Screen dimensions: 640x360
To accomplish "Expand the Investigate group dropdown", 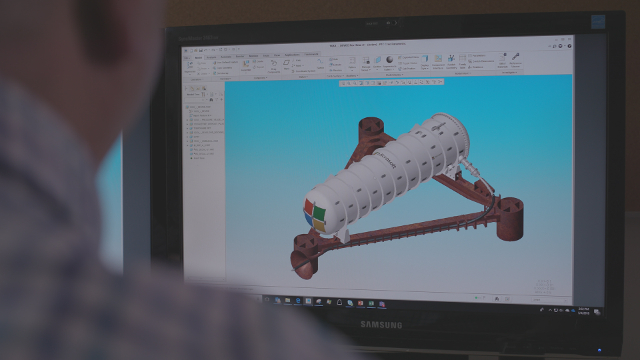I will coord(509,73).
